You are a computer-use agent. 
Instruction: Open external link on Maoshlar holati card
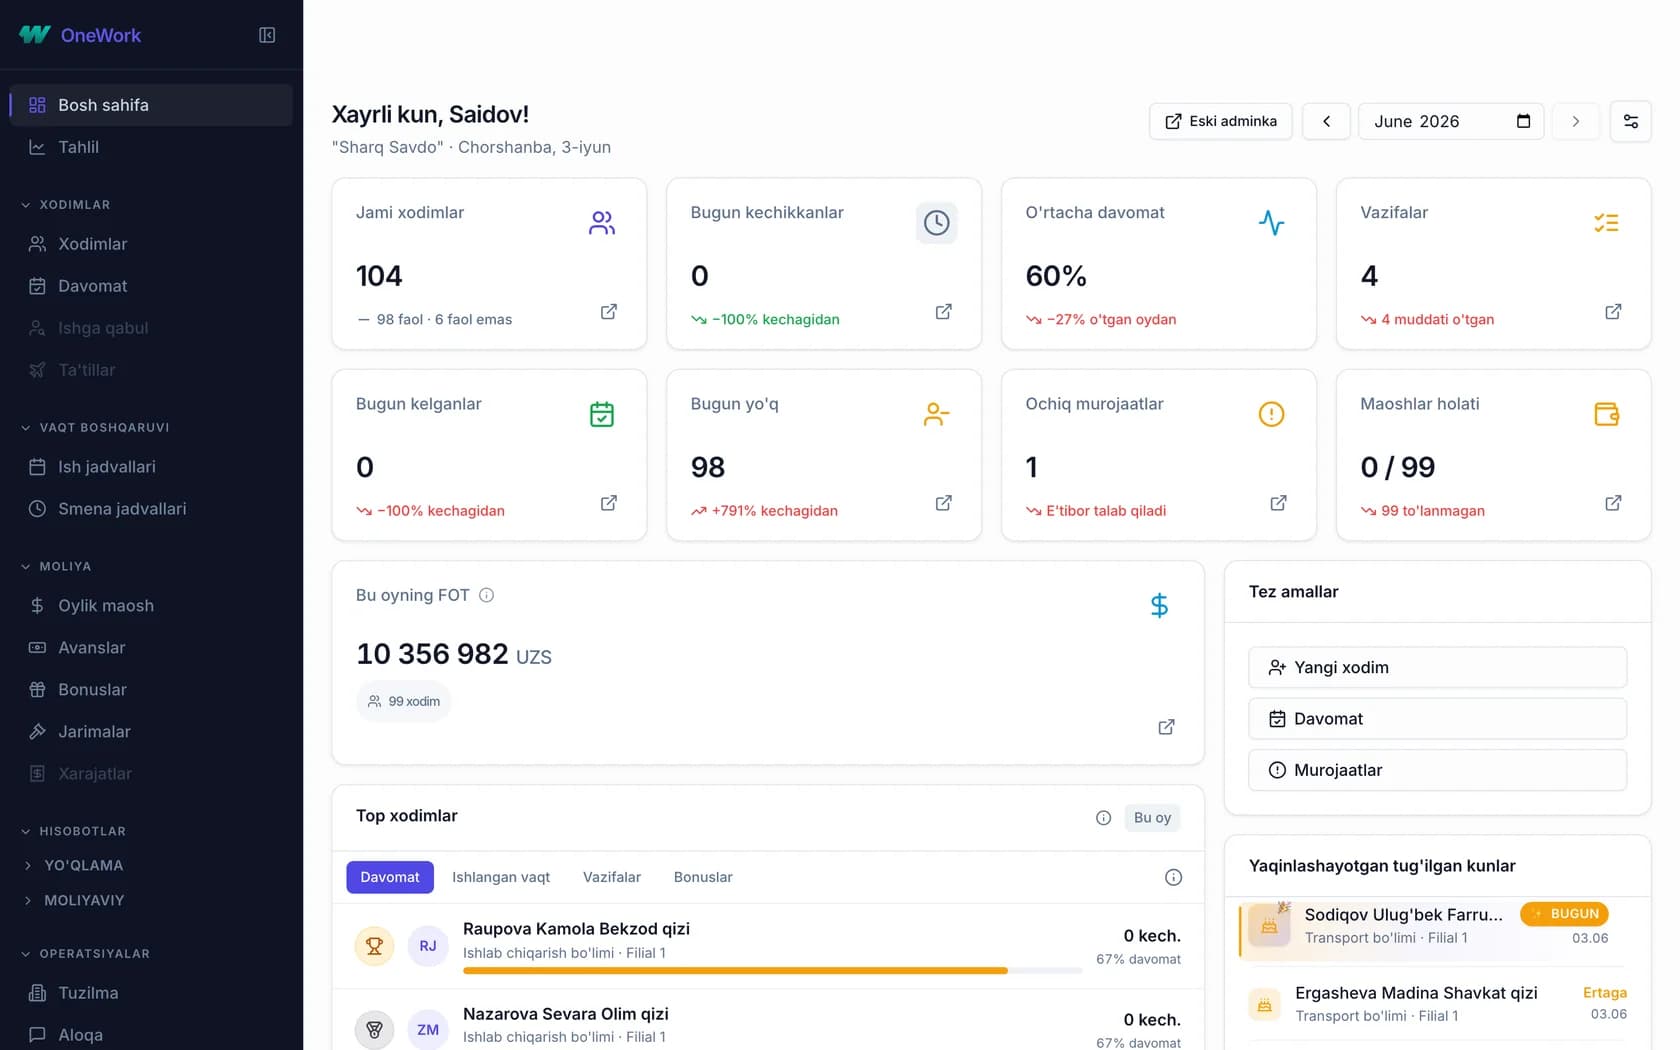click(x=1613, y=503)
